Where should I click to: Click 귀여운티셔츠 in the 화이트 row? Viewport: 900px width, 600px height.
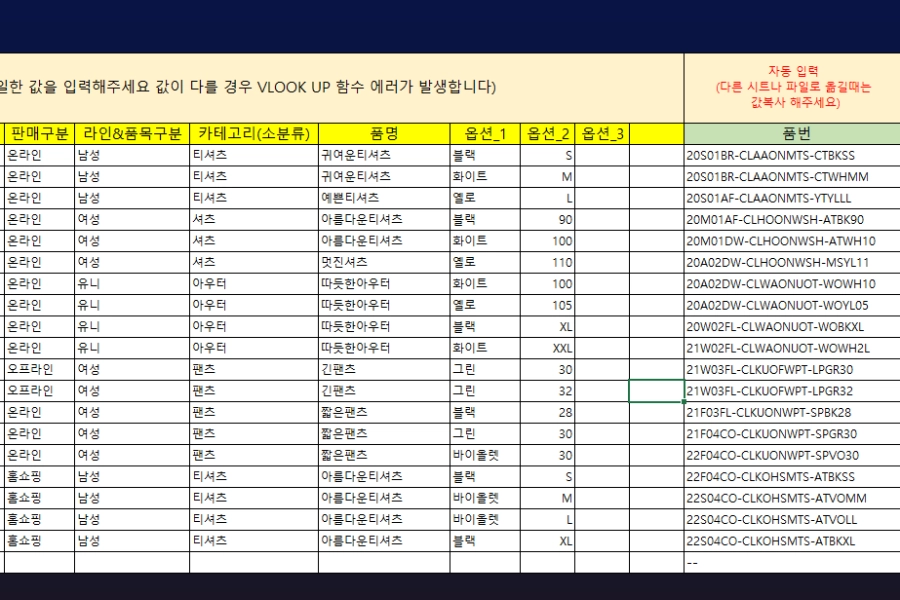click(384, 177)
